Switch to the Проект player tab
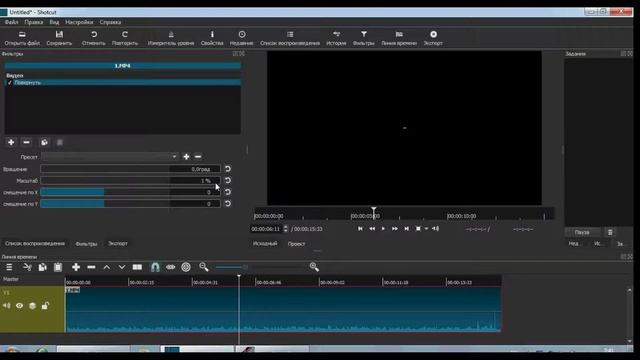 pyautogui.click(x=296, y=244)
